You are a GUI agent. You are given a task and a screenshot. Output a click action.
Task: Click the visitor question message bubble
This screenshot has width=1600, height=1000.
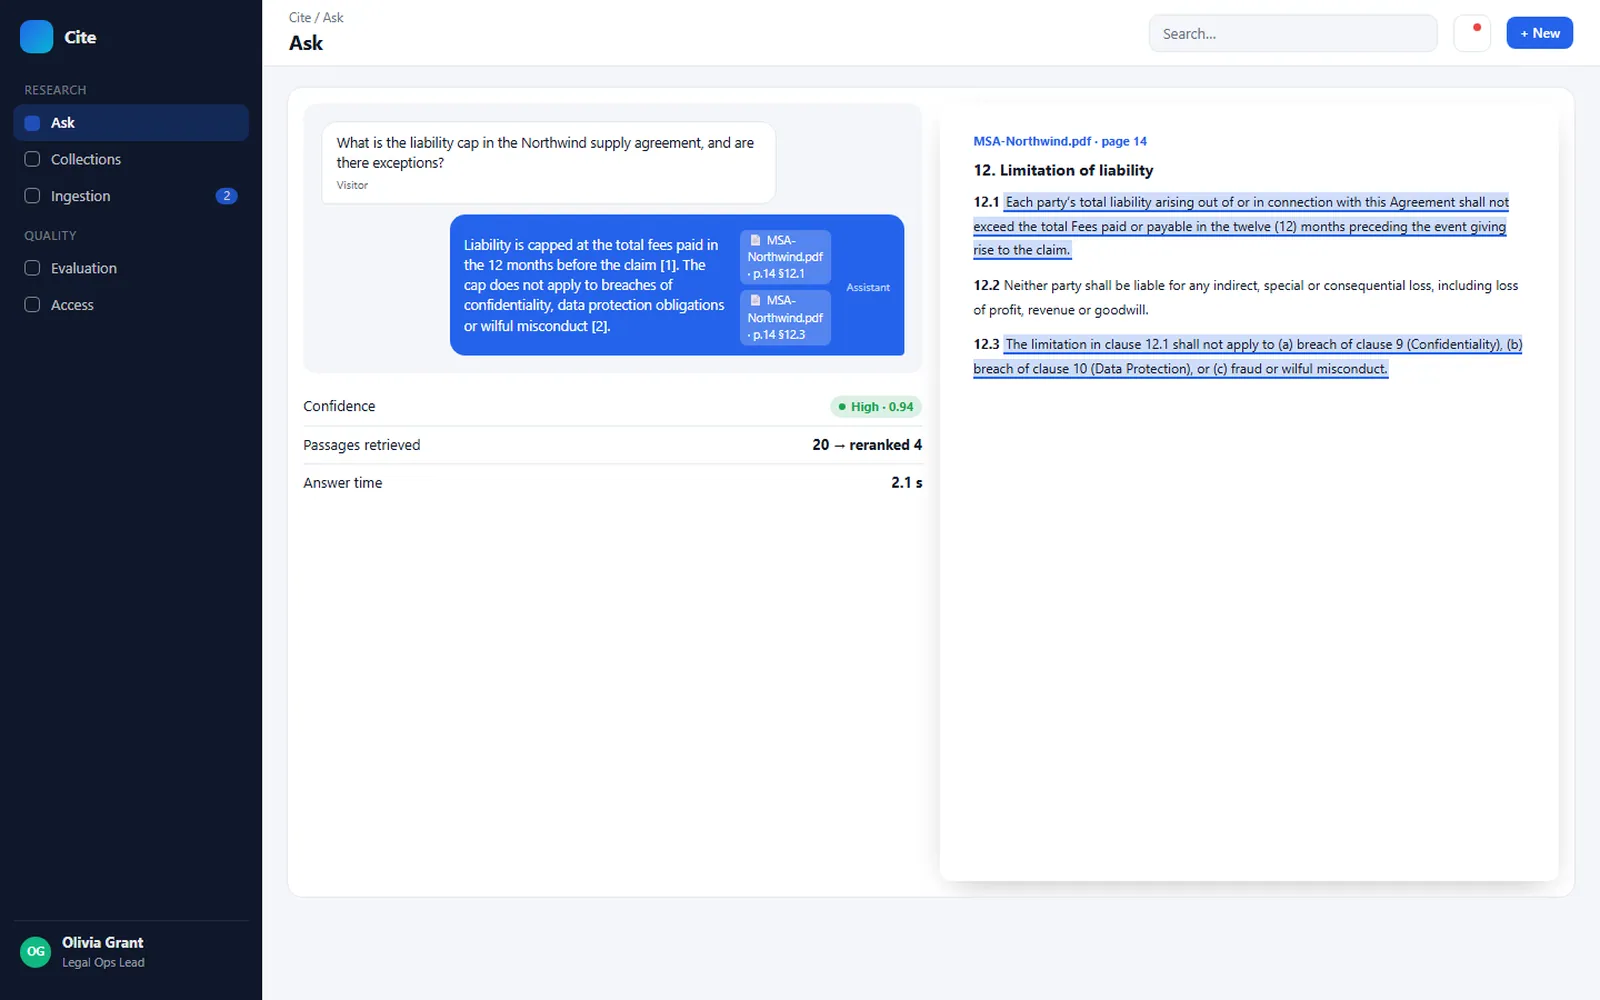click(548, 163)
